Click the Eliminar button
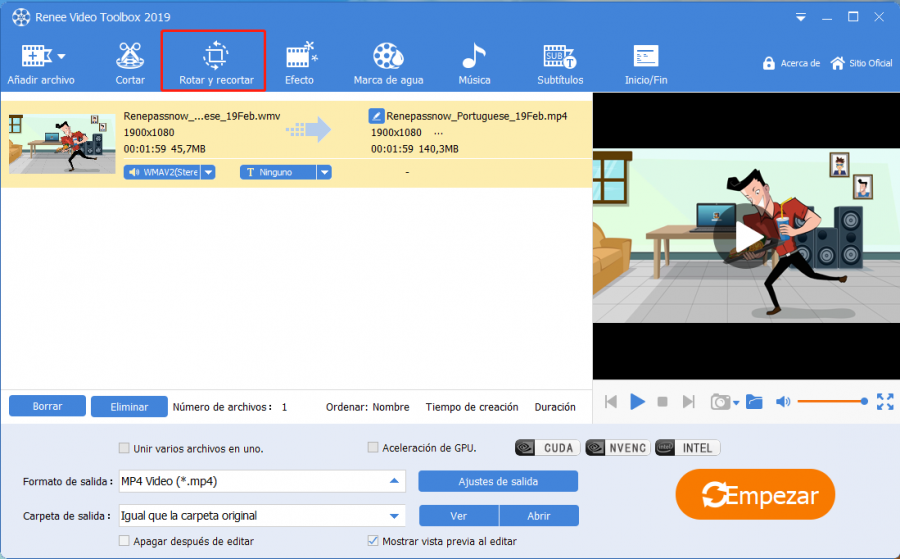Screen dimensions: 900x559 (129, 407)
